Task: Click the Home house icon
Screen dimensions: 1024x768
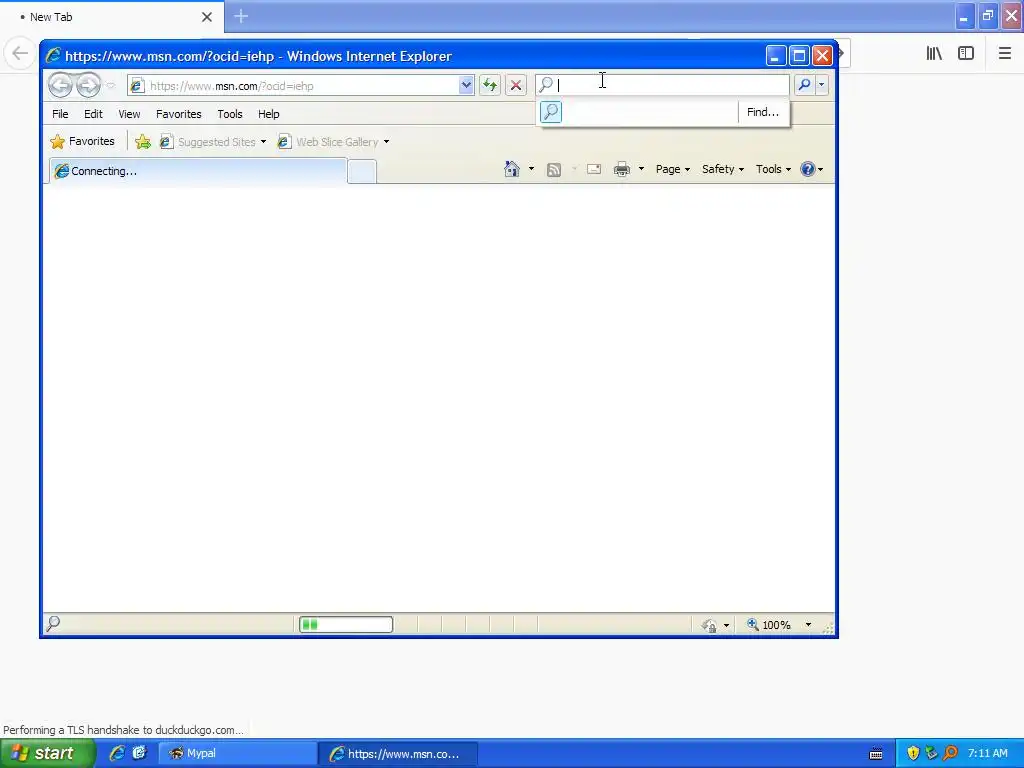Action: (x=512, y=169)
